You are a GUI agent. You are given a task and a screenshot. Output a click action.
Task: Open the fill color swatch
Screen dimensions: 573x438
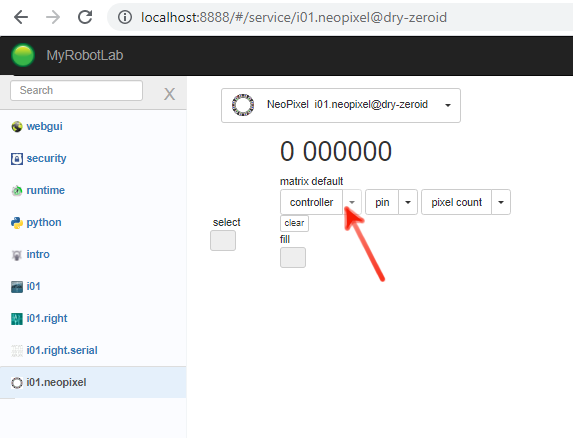click(293, 258)
